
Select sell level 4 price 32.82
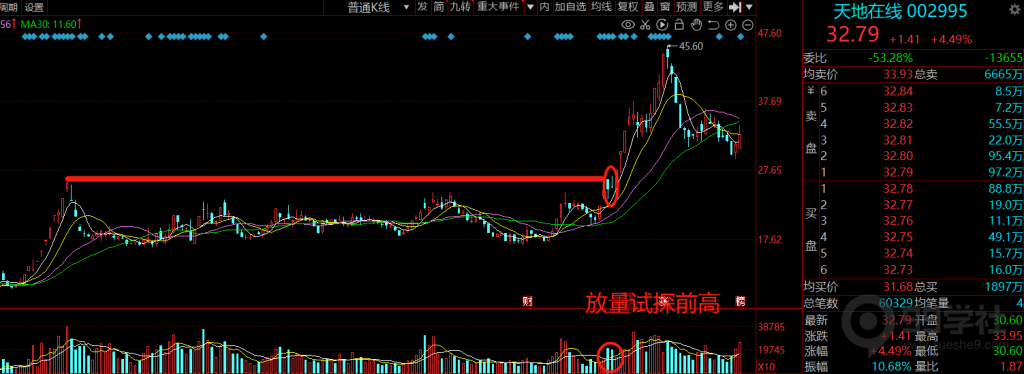[x=897, y=123]
